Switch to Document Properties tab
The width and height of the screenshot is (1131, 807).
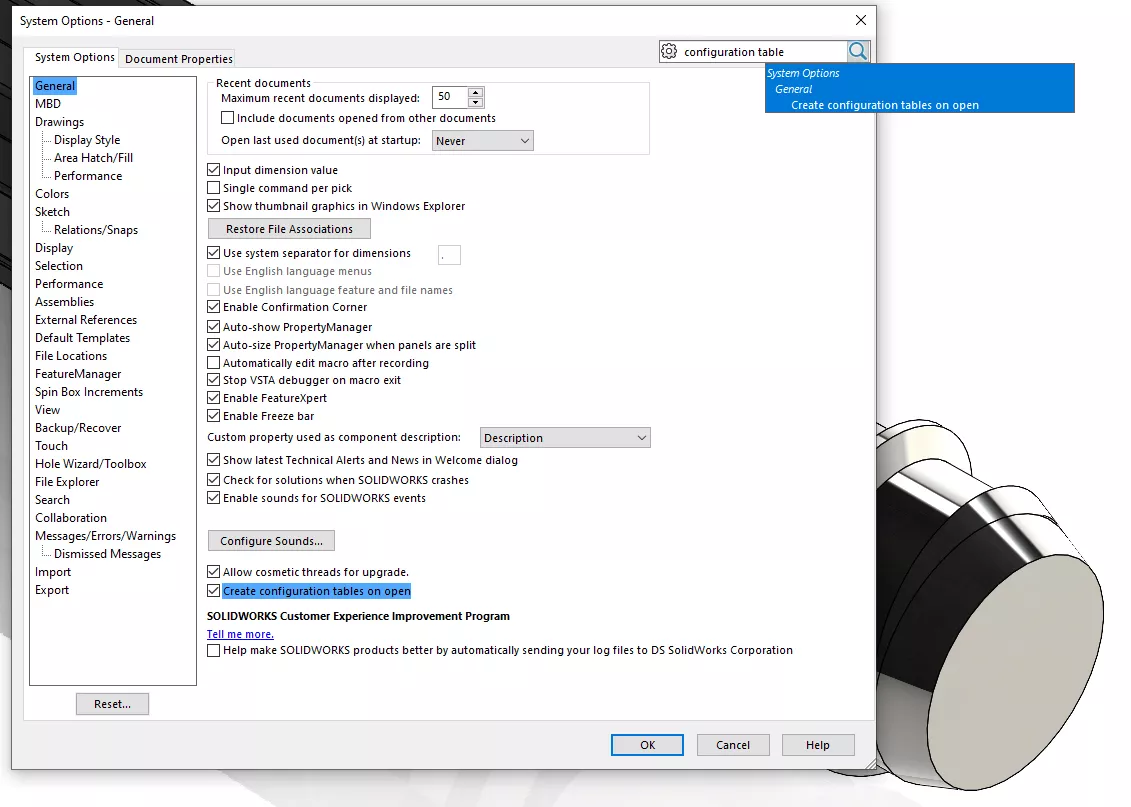(179, 59)
